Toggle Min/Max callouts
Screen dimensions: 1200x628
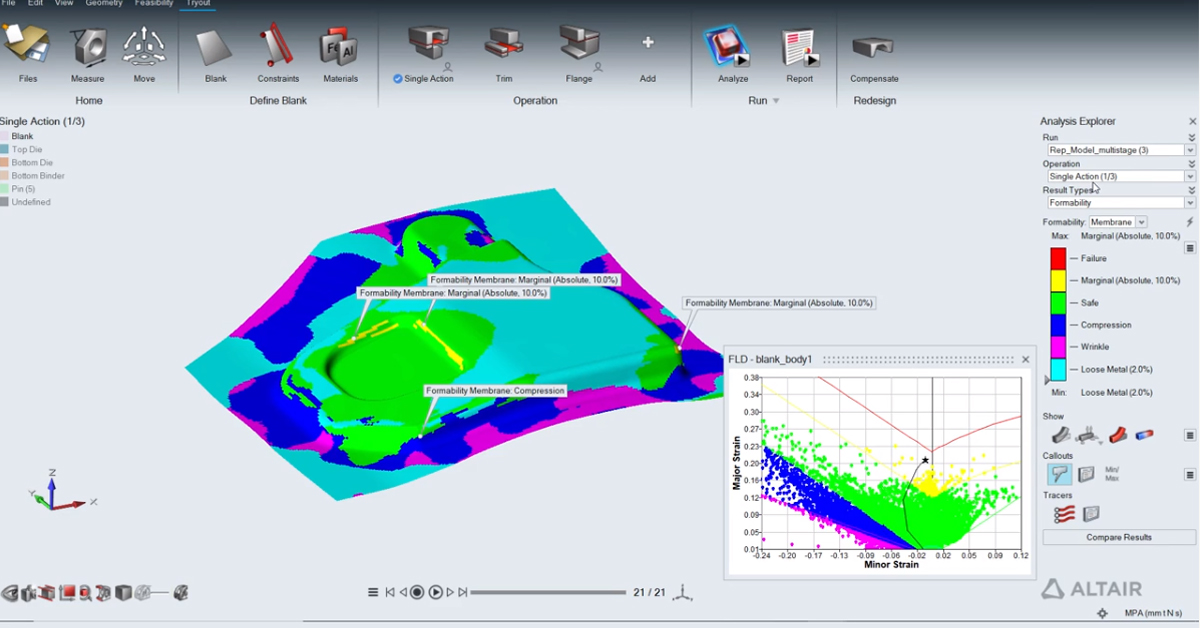click(1112, 475)
